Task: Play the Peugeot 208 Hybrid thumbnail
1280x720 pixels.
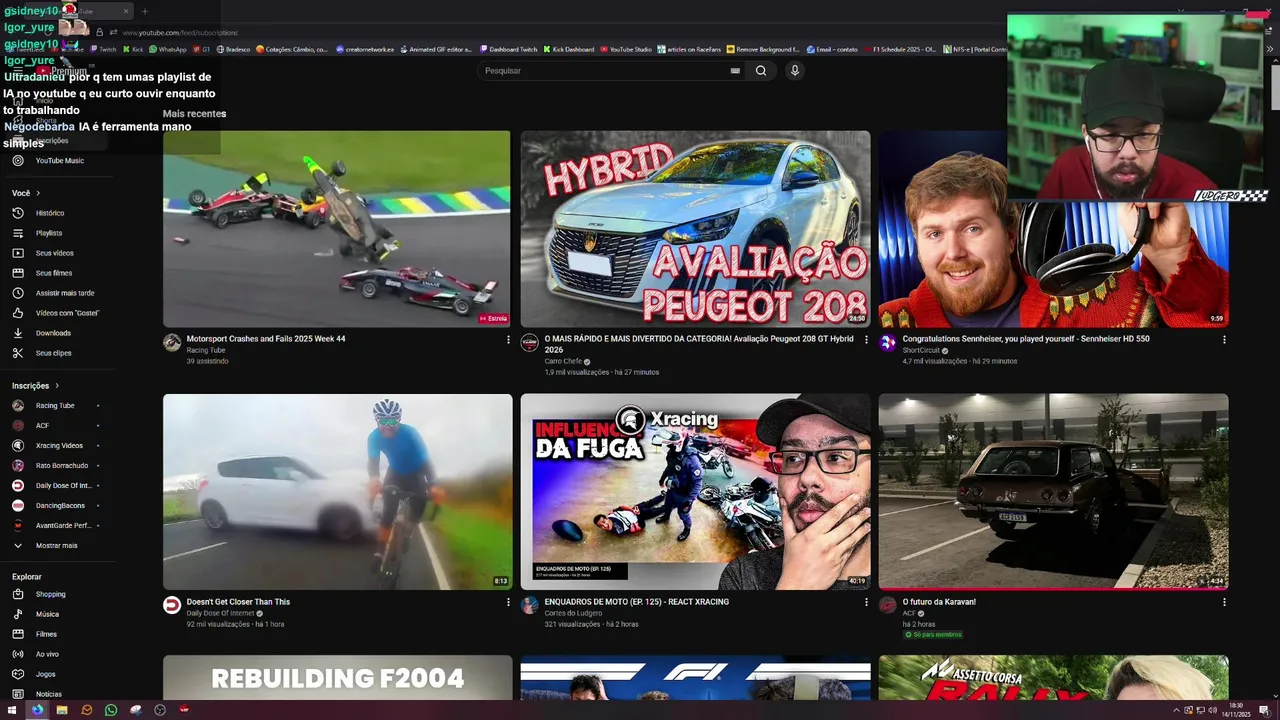Action: click(x=695, y=228)
